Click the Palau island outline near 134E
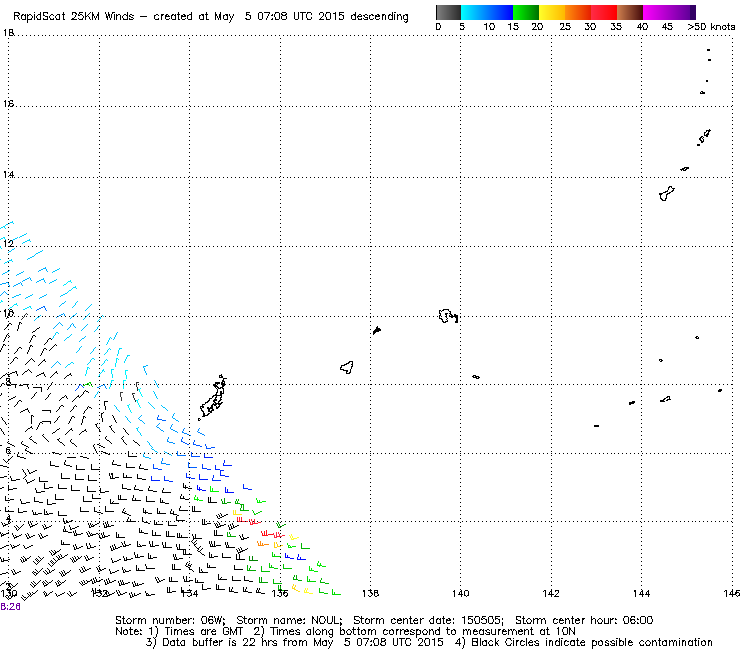 coord(213,397)
